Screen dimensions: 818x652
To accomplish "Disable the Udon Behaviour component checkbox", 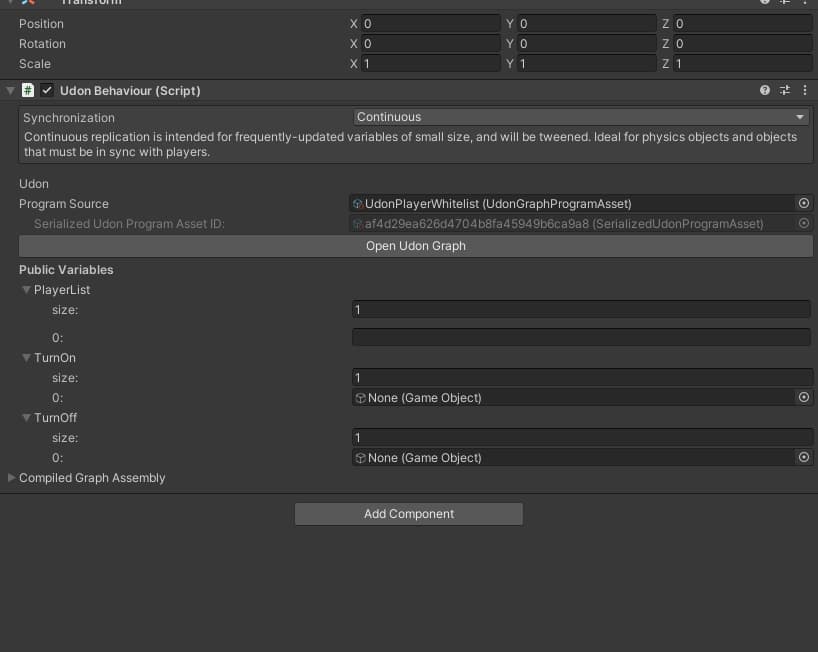I will 47,90.
